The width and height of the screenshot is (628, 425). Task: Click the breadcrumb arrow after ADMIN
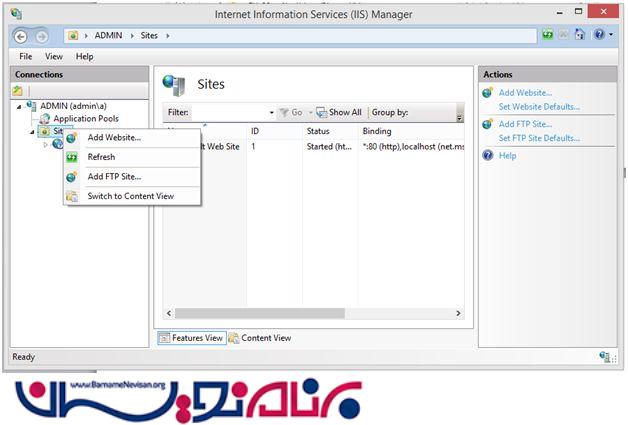132,36
